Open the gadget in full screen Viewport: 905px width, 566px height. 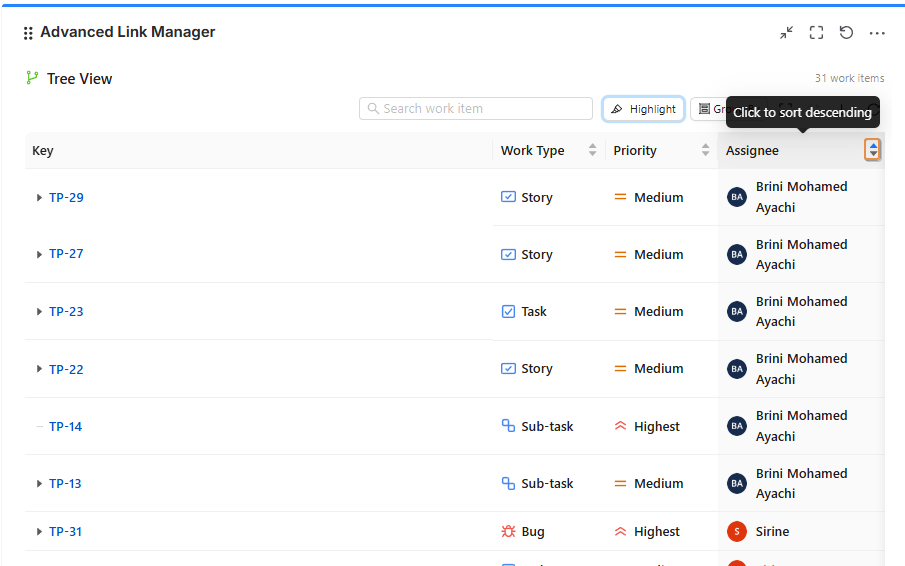[816, 33]
